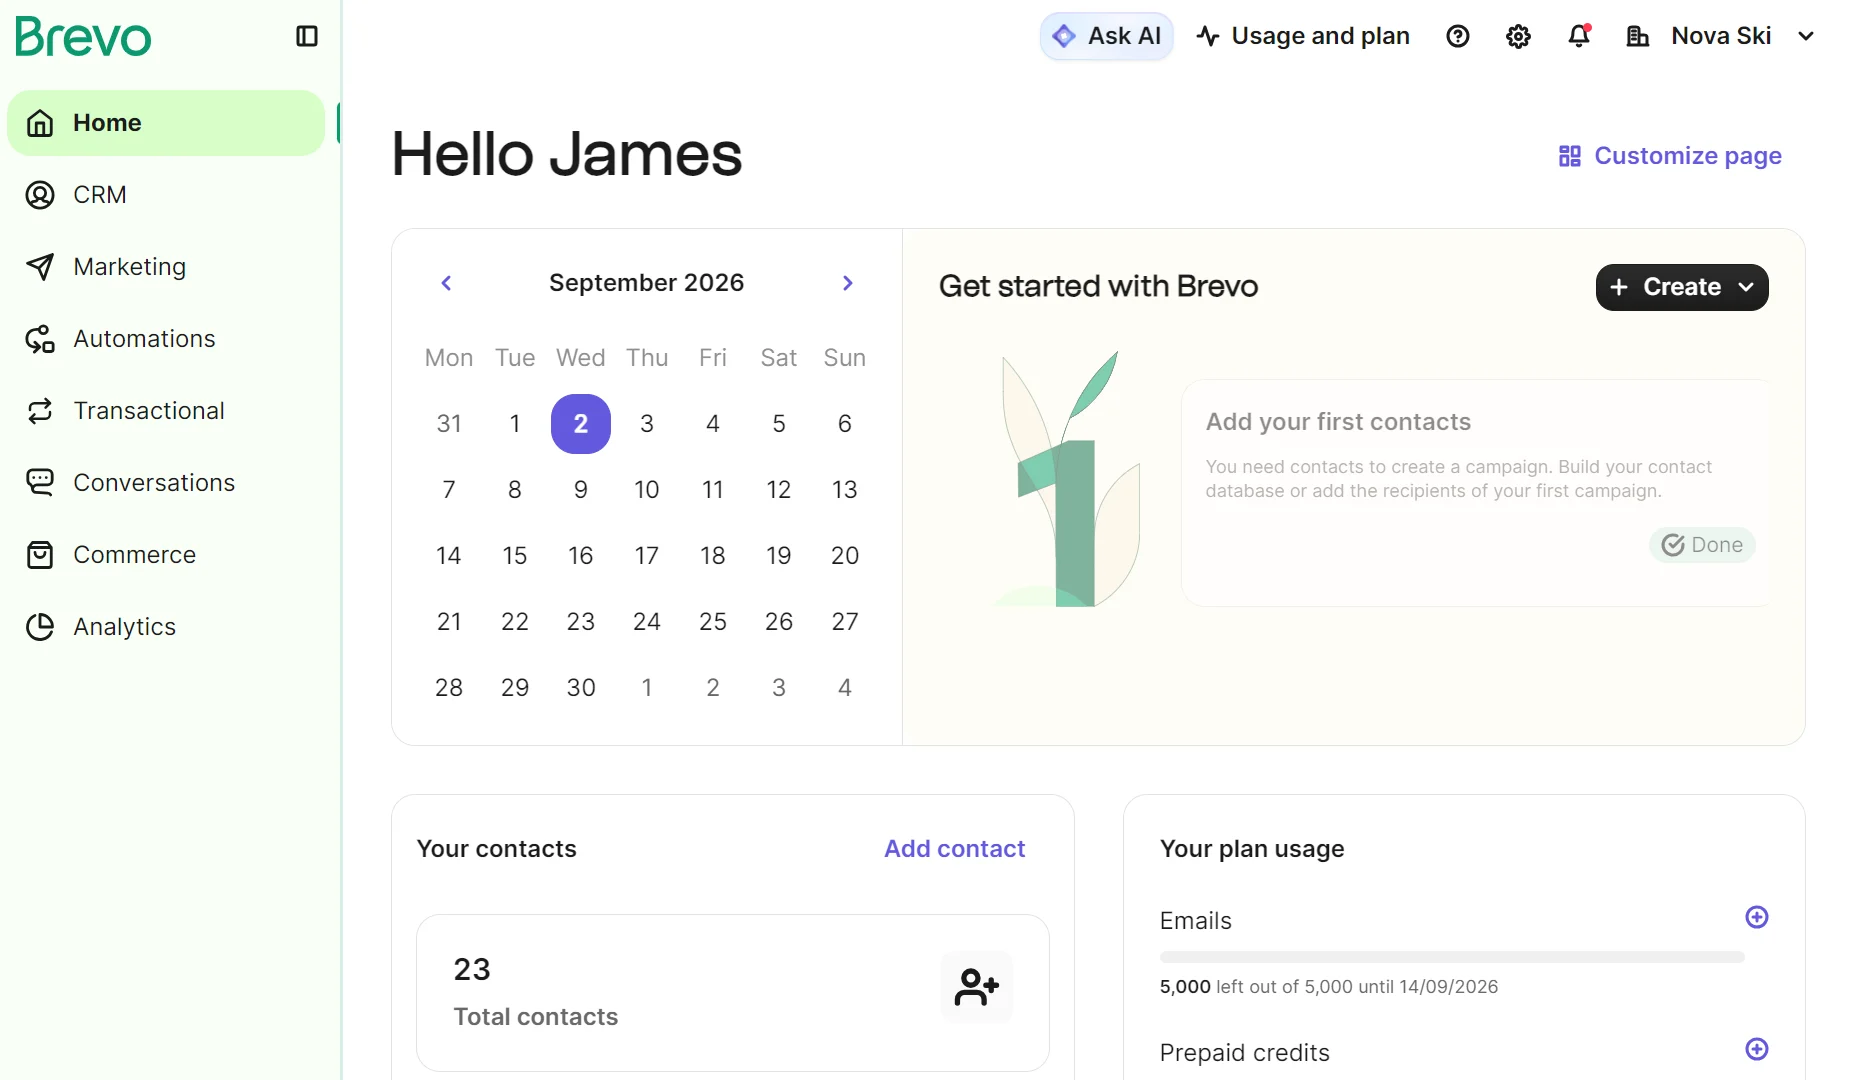Viewport: 1849px width, 1080px height.
Task: Select September 24 in the calendar
Action: pos(647,622)
